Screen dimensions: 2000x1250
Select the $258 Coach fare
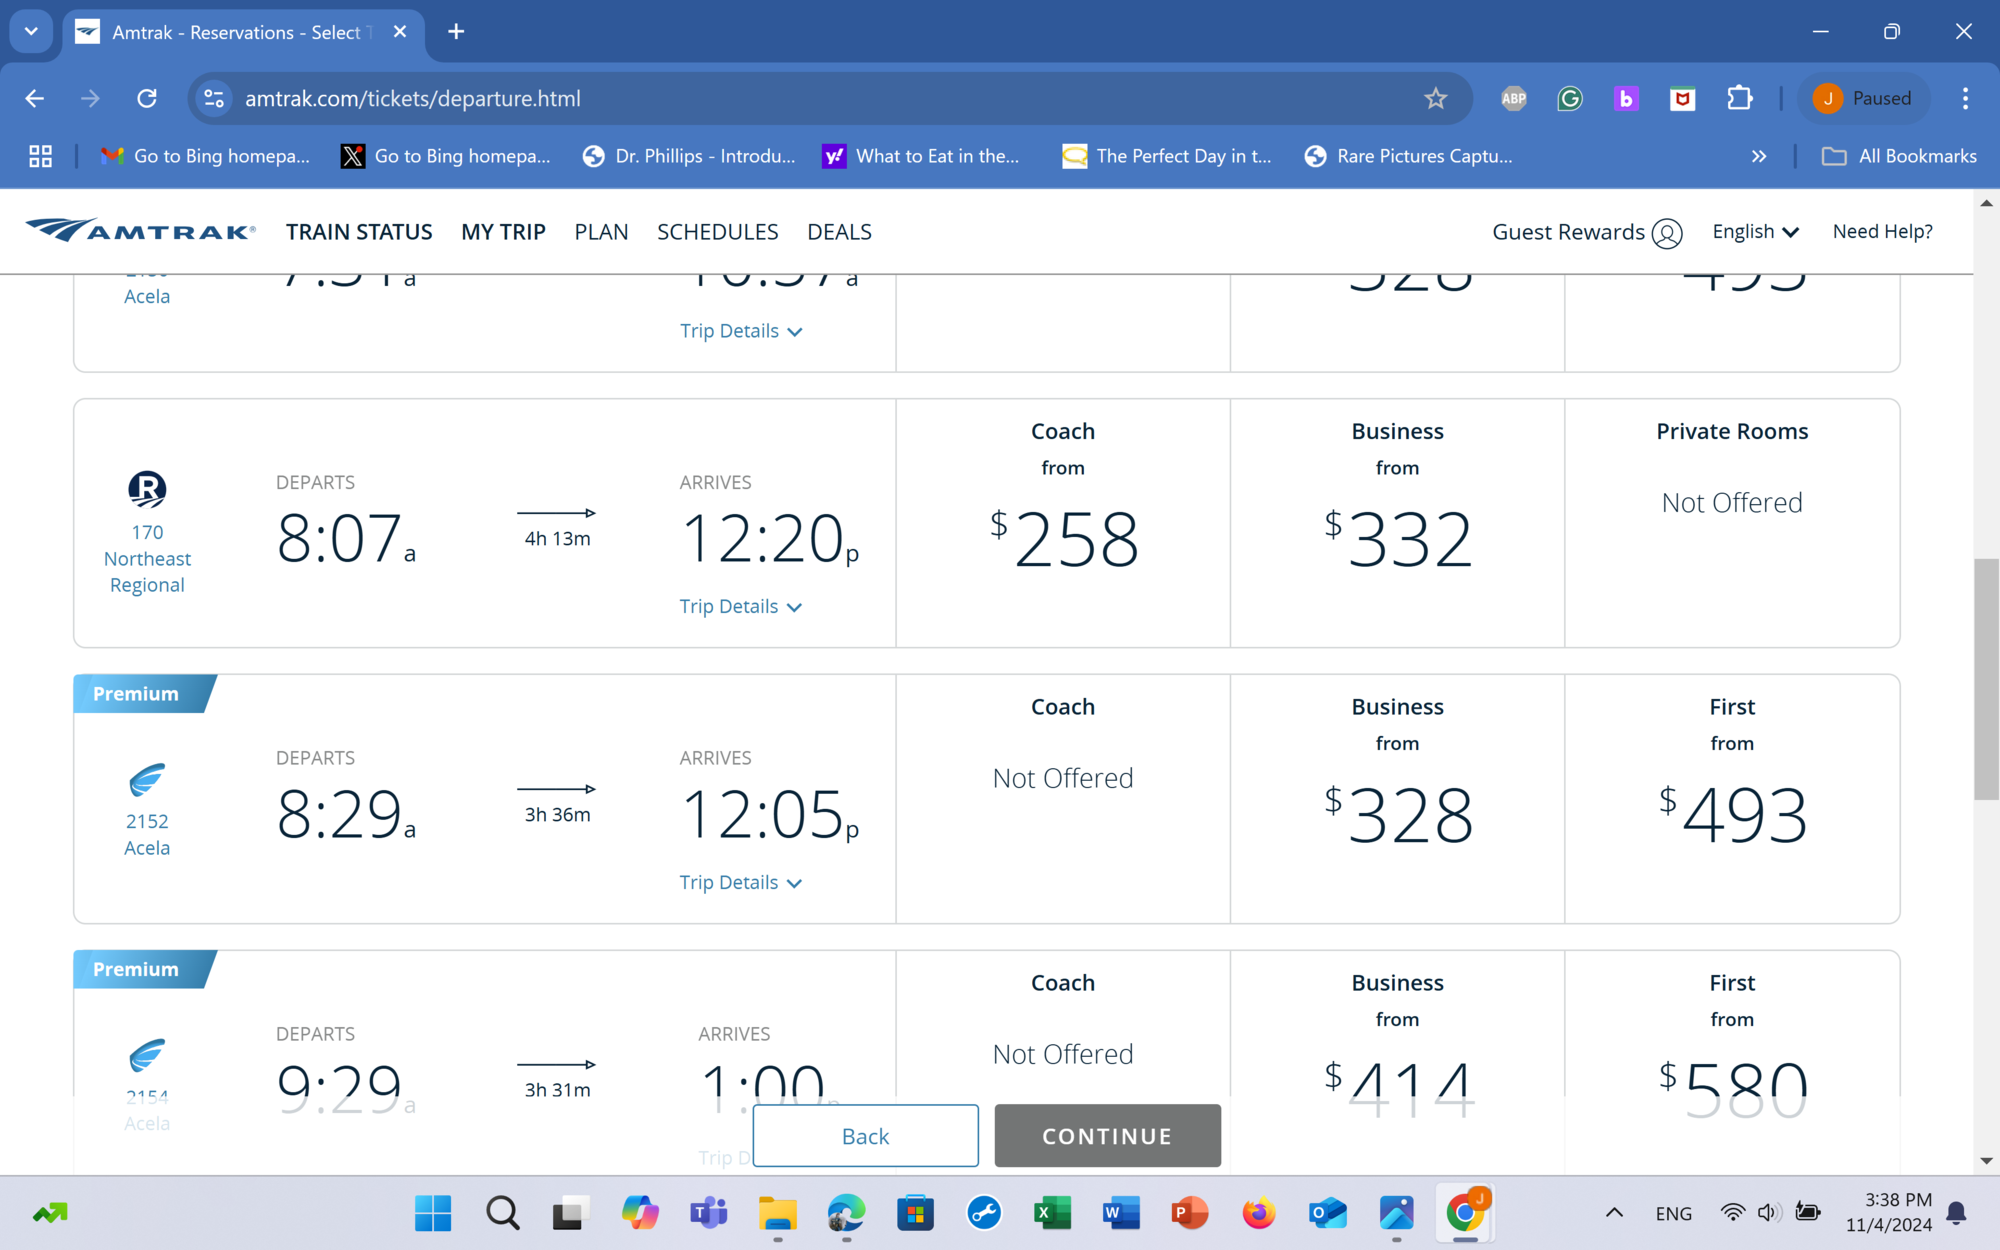(1063, 538)
